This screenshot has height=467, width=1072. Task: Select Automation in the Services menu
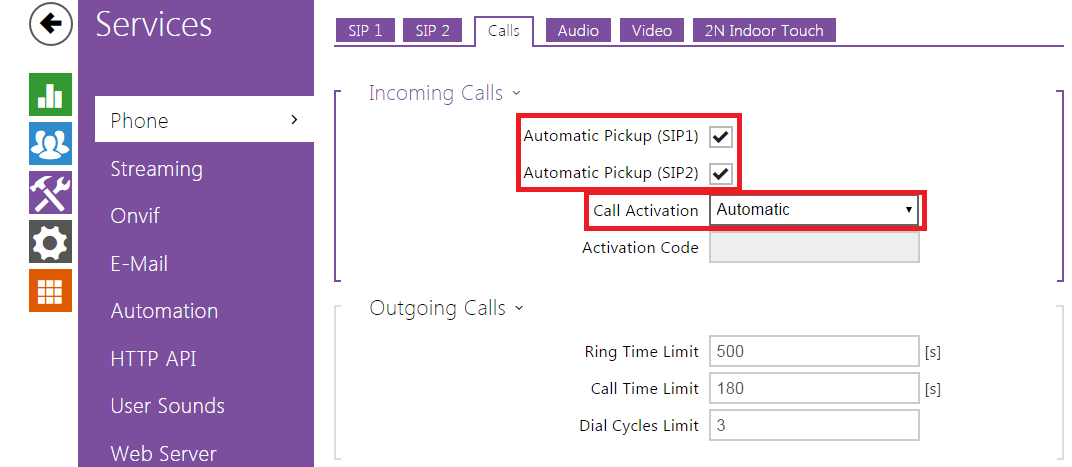point(164,311)
